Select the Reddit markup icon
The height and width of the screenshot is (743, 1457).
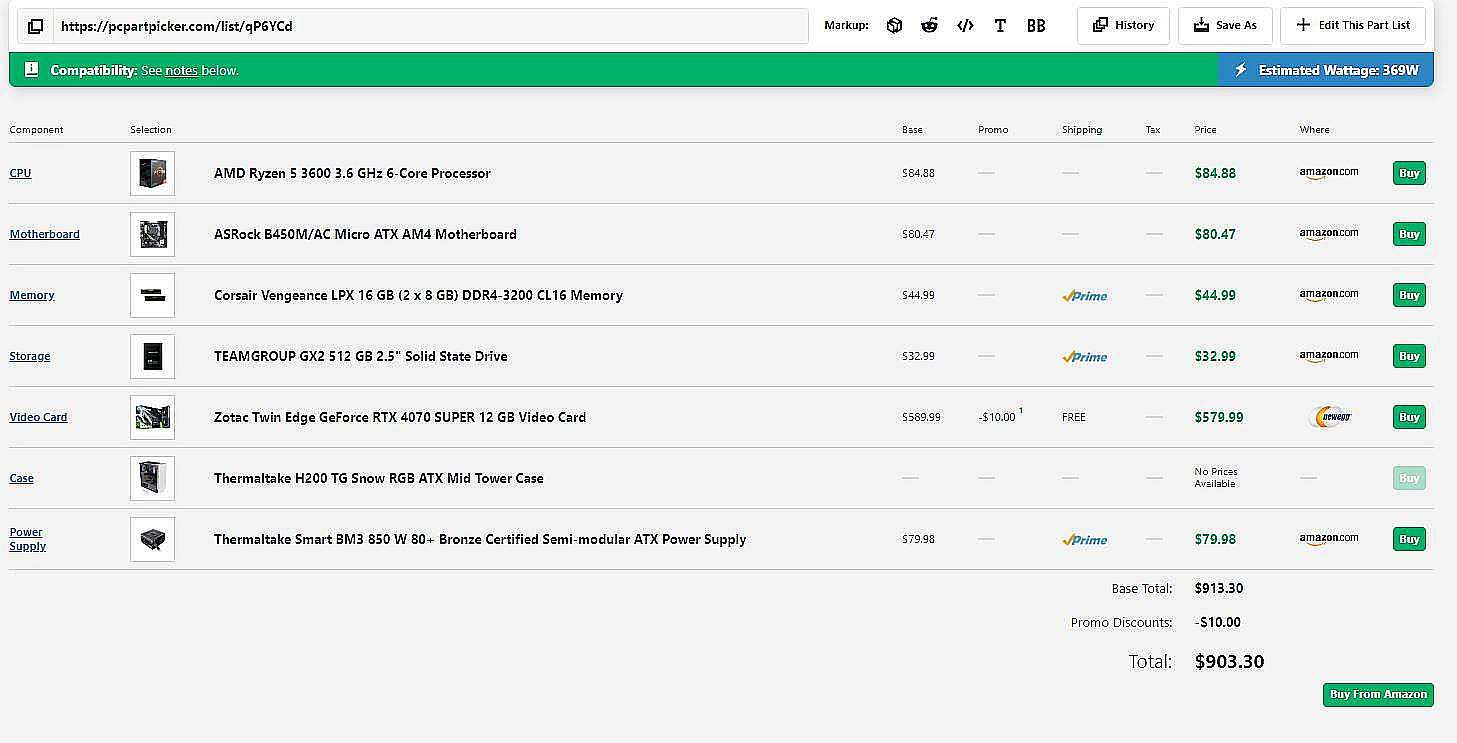(930, 26)
